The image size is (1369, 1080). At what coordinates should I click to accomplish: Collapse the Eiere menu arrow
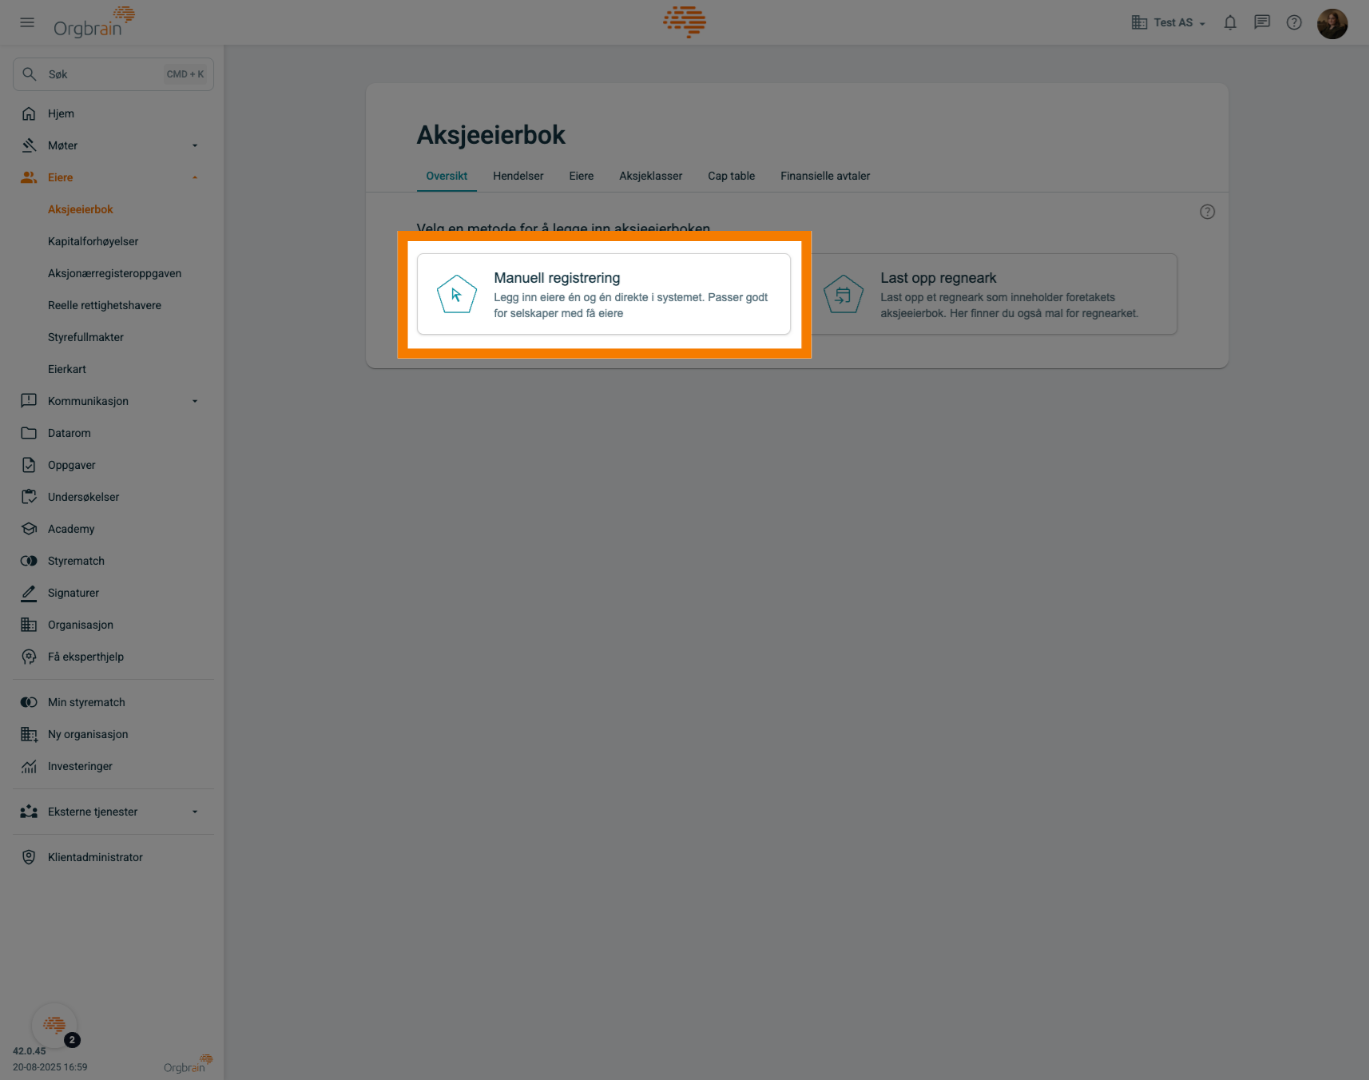(x=195, y=178)
